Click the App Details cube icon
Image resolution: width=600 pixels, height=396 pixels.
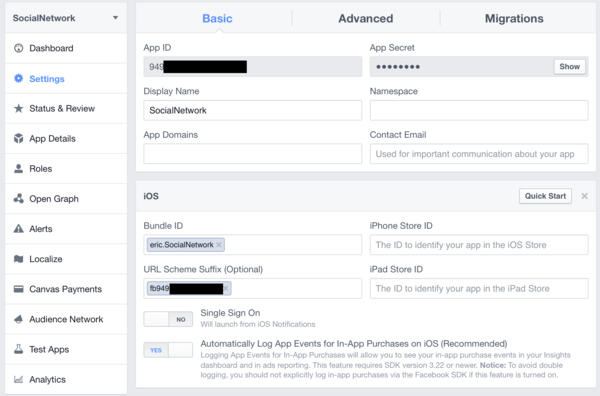pos(18,139)
